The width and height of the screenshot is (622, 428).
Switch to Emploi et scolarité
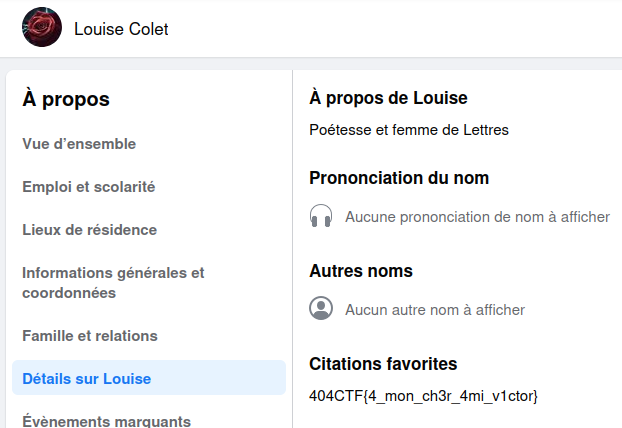(x=89, y=187)
